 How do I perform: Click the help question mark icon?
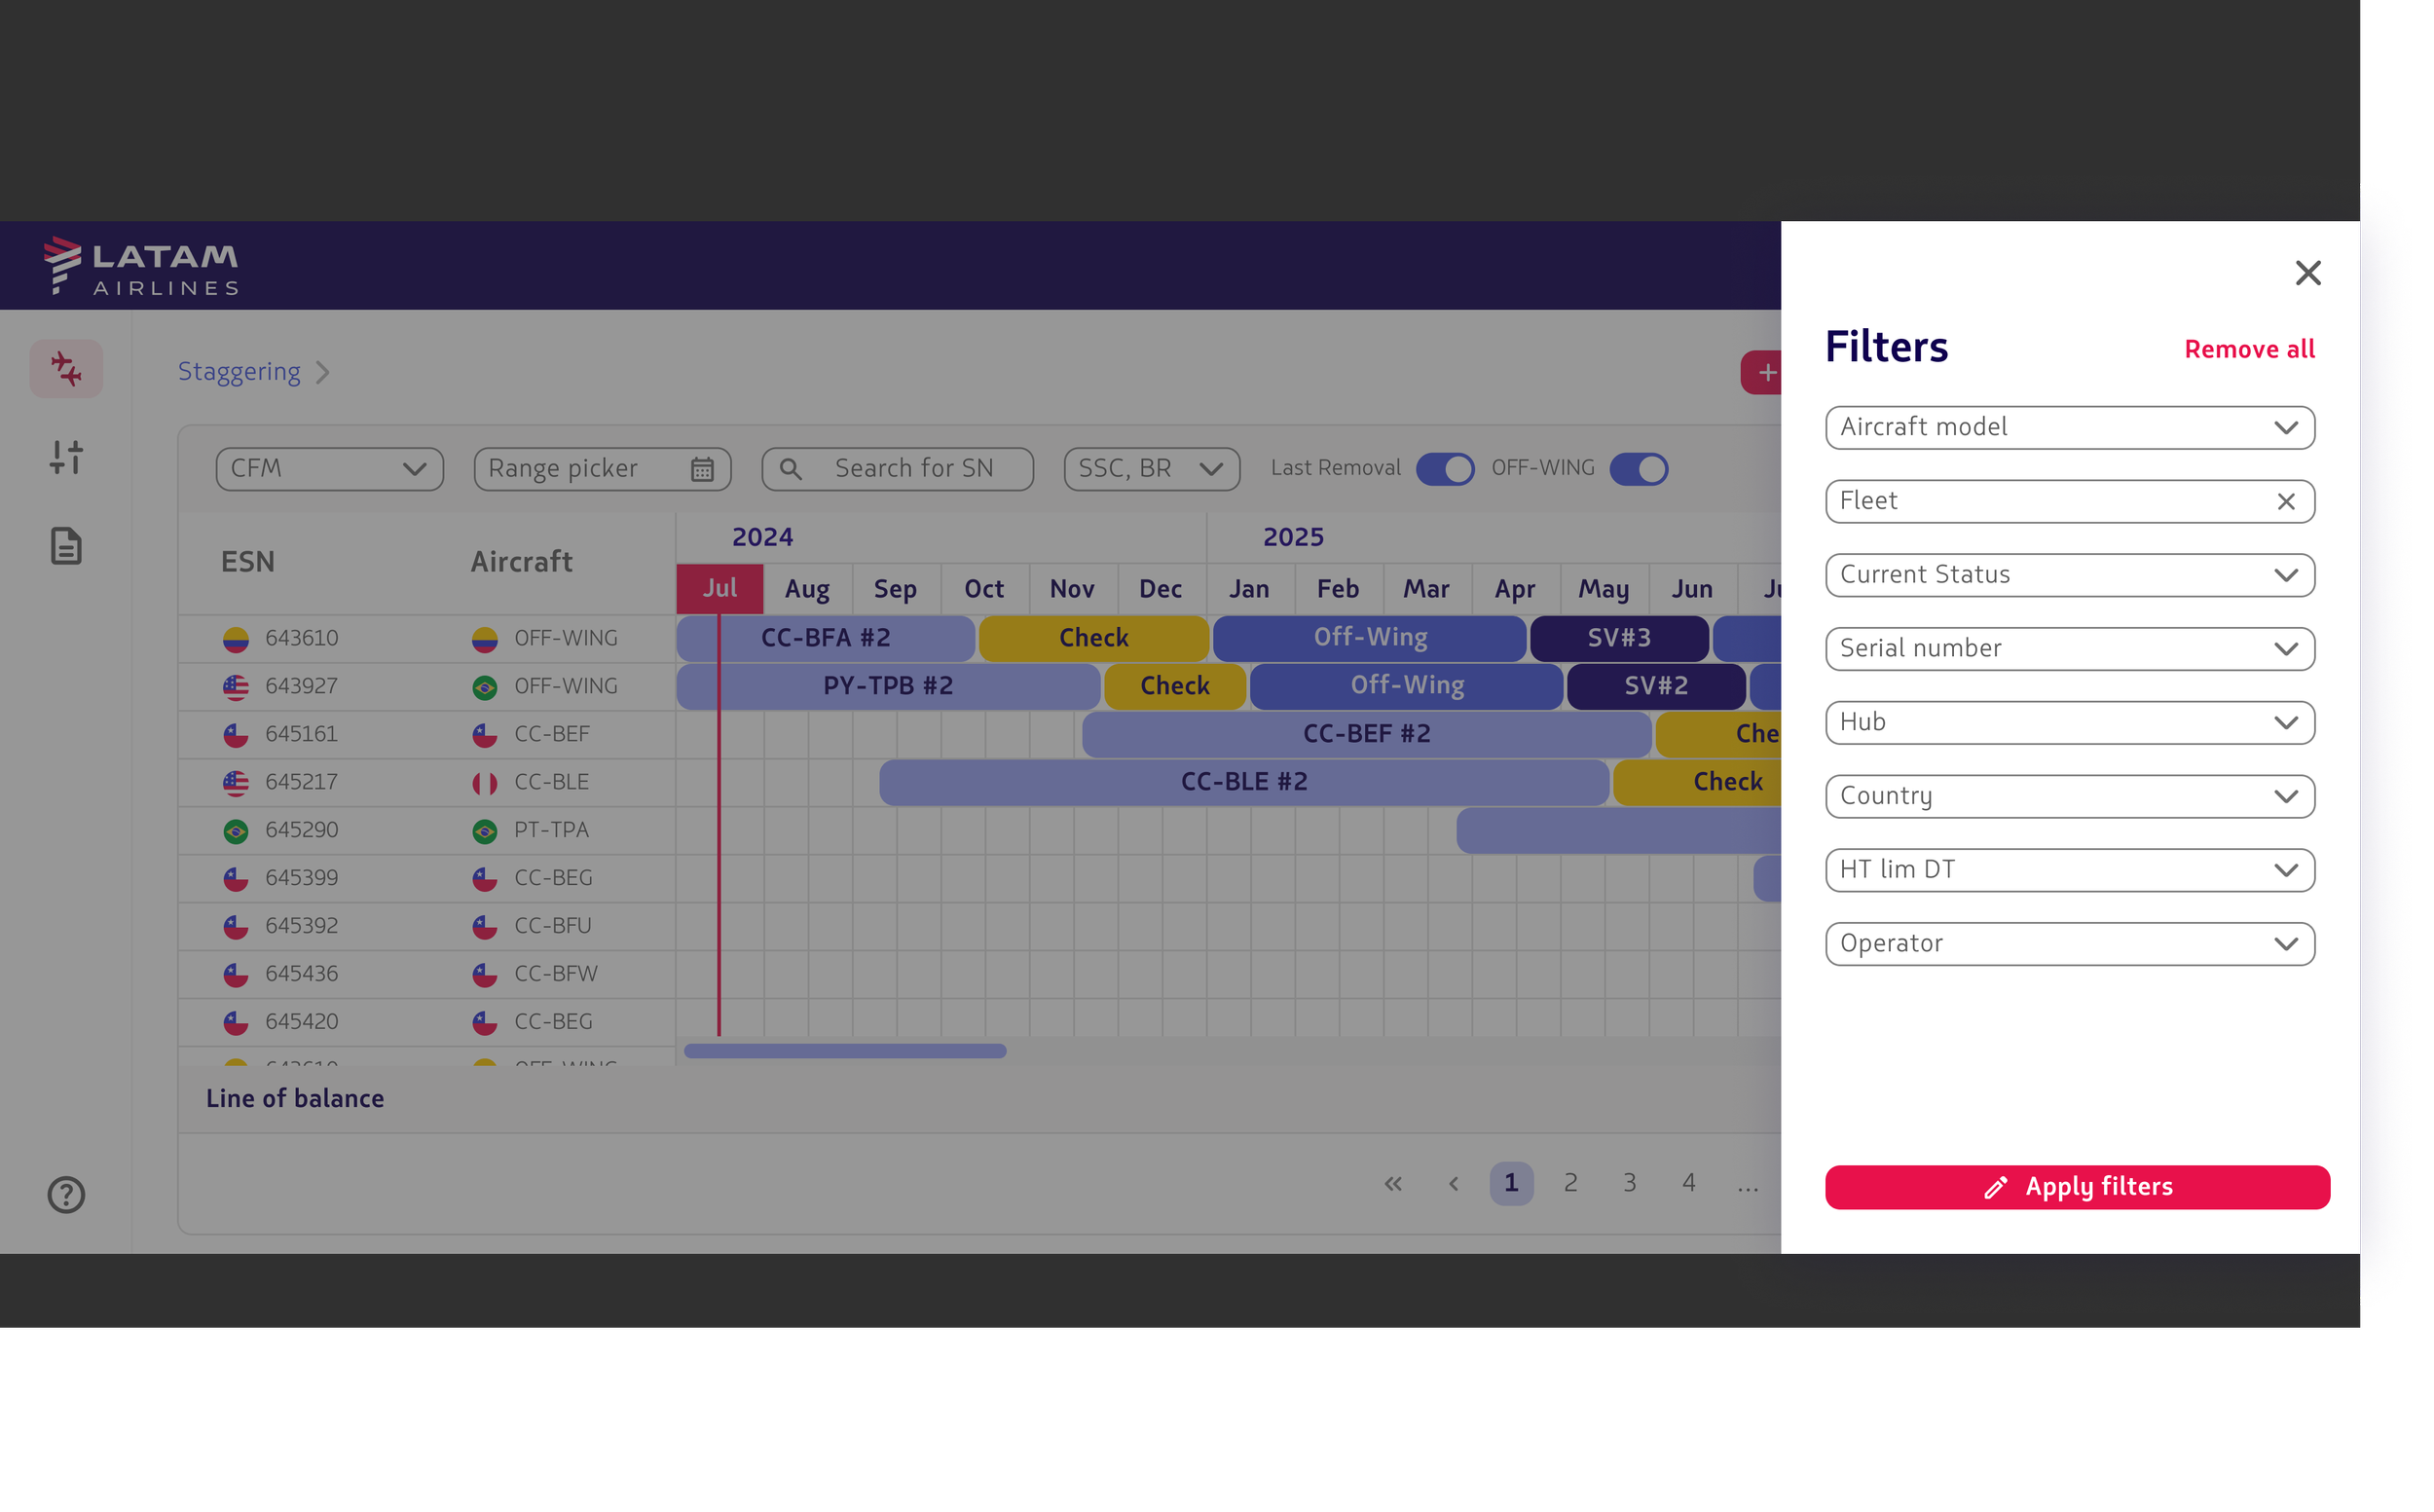click(x=66, y=1195)
